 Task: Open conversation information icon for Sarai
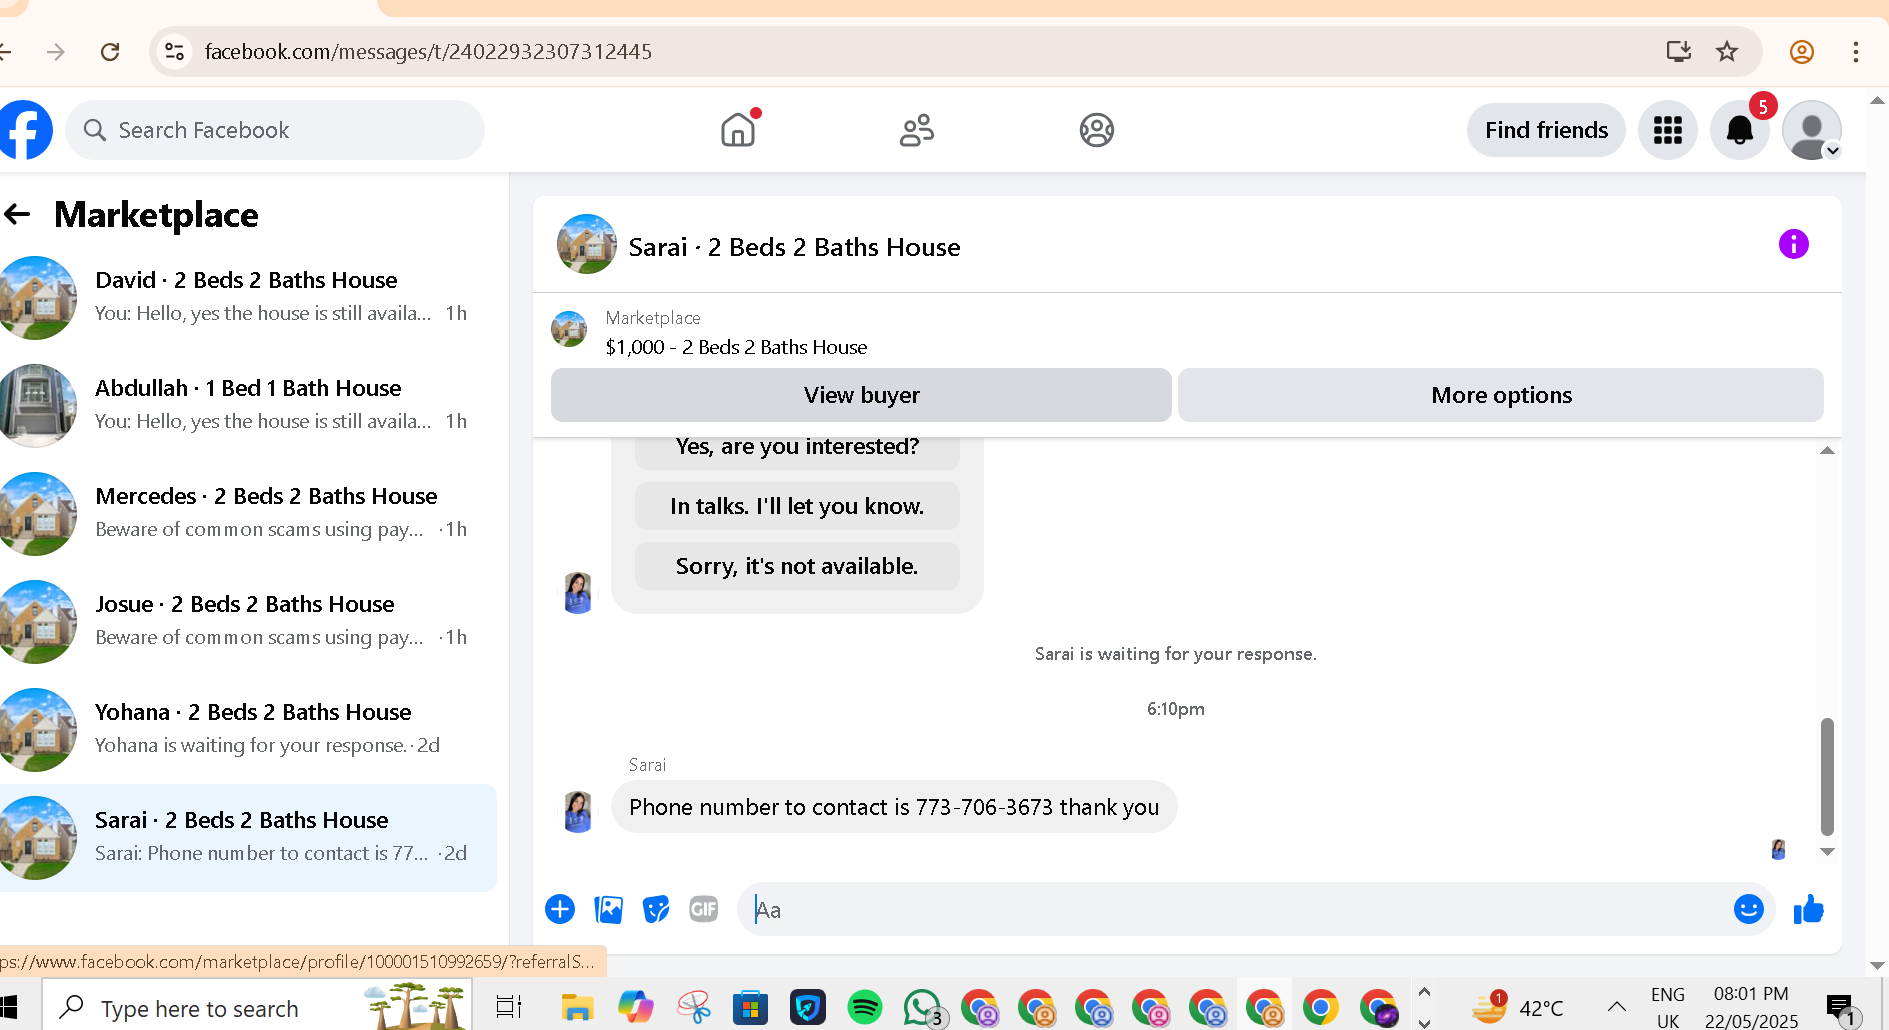coord(1794,244)
